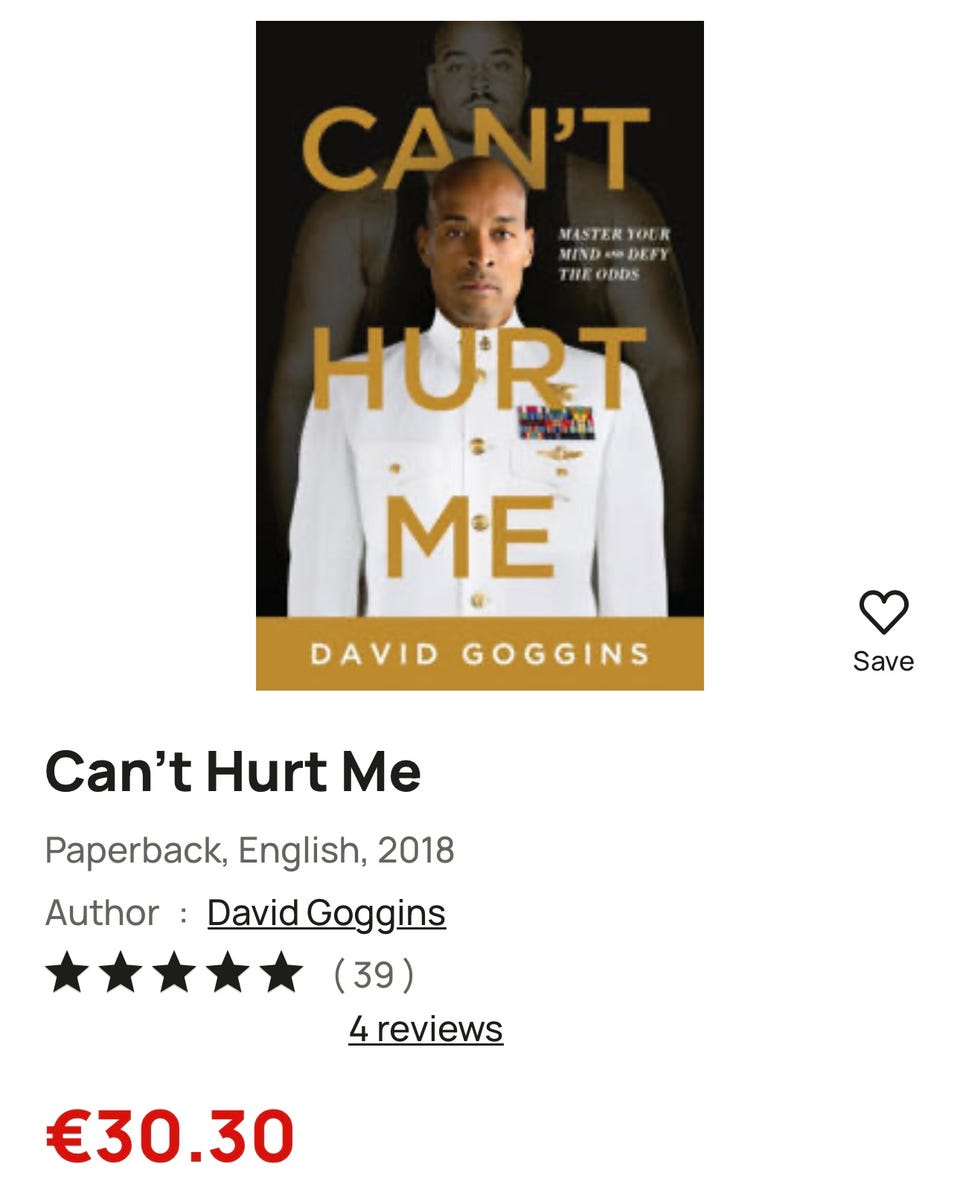Click the Can't Hurt Me title heading

pos(232,771)
